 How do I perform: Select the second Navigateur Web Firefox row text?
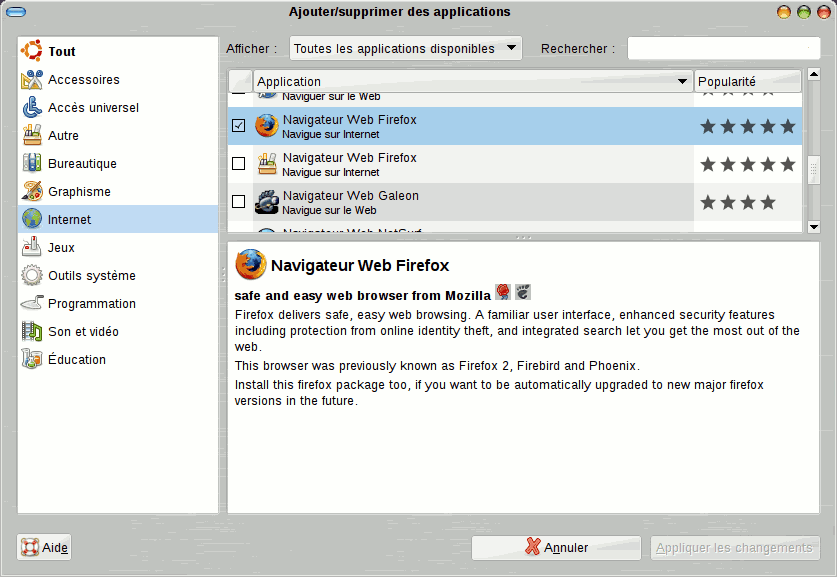point(349,164)
